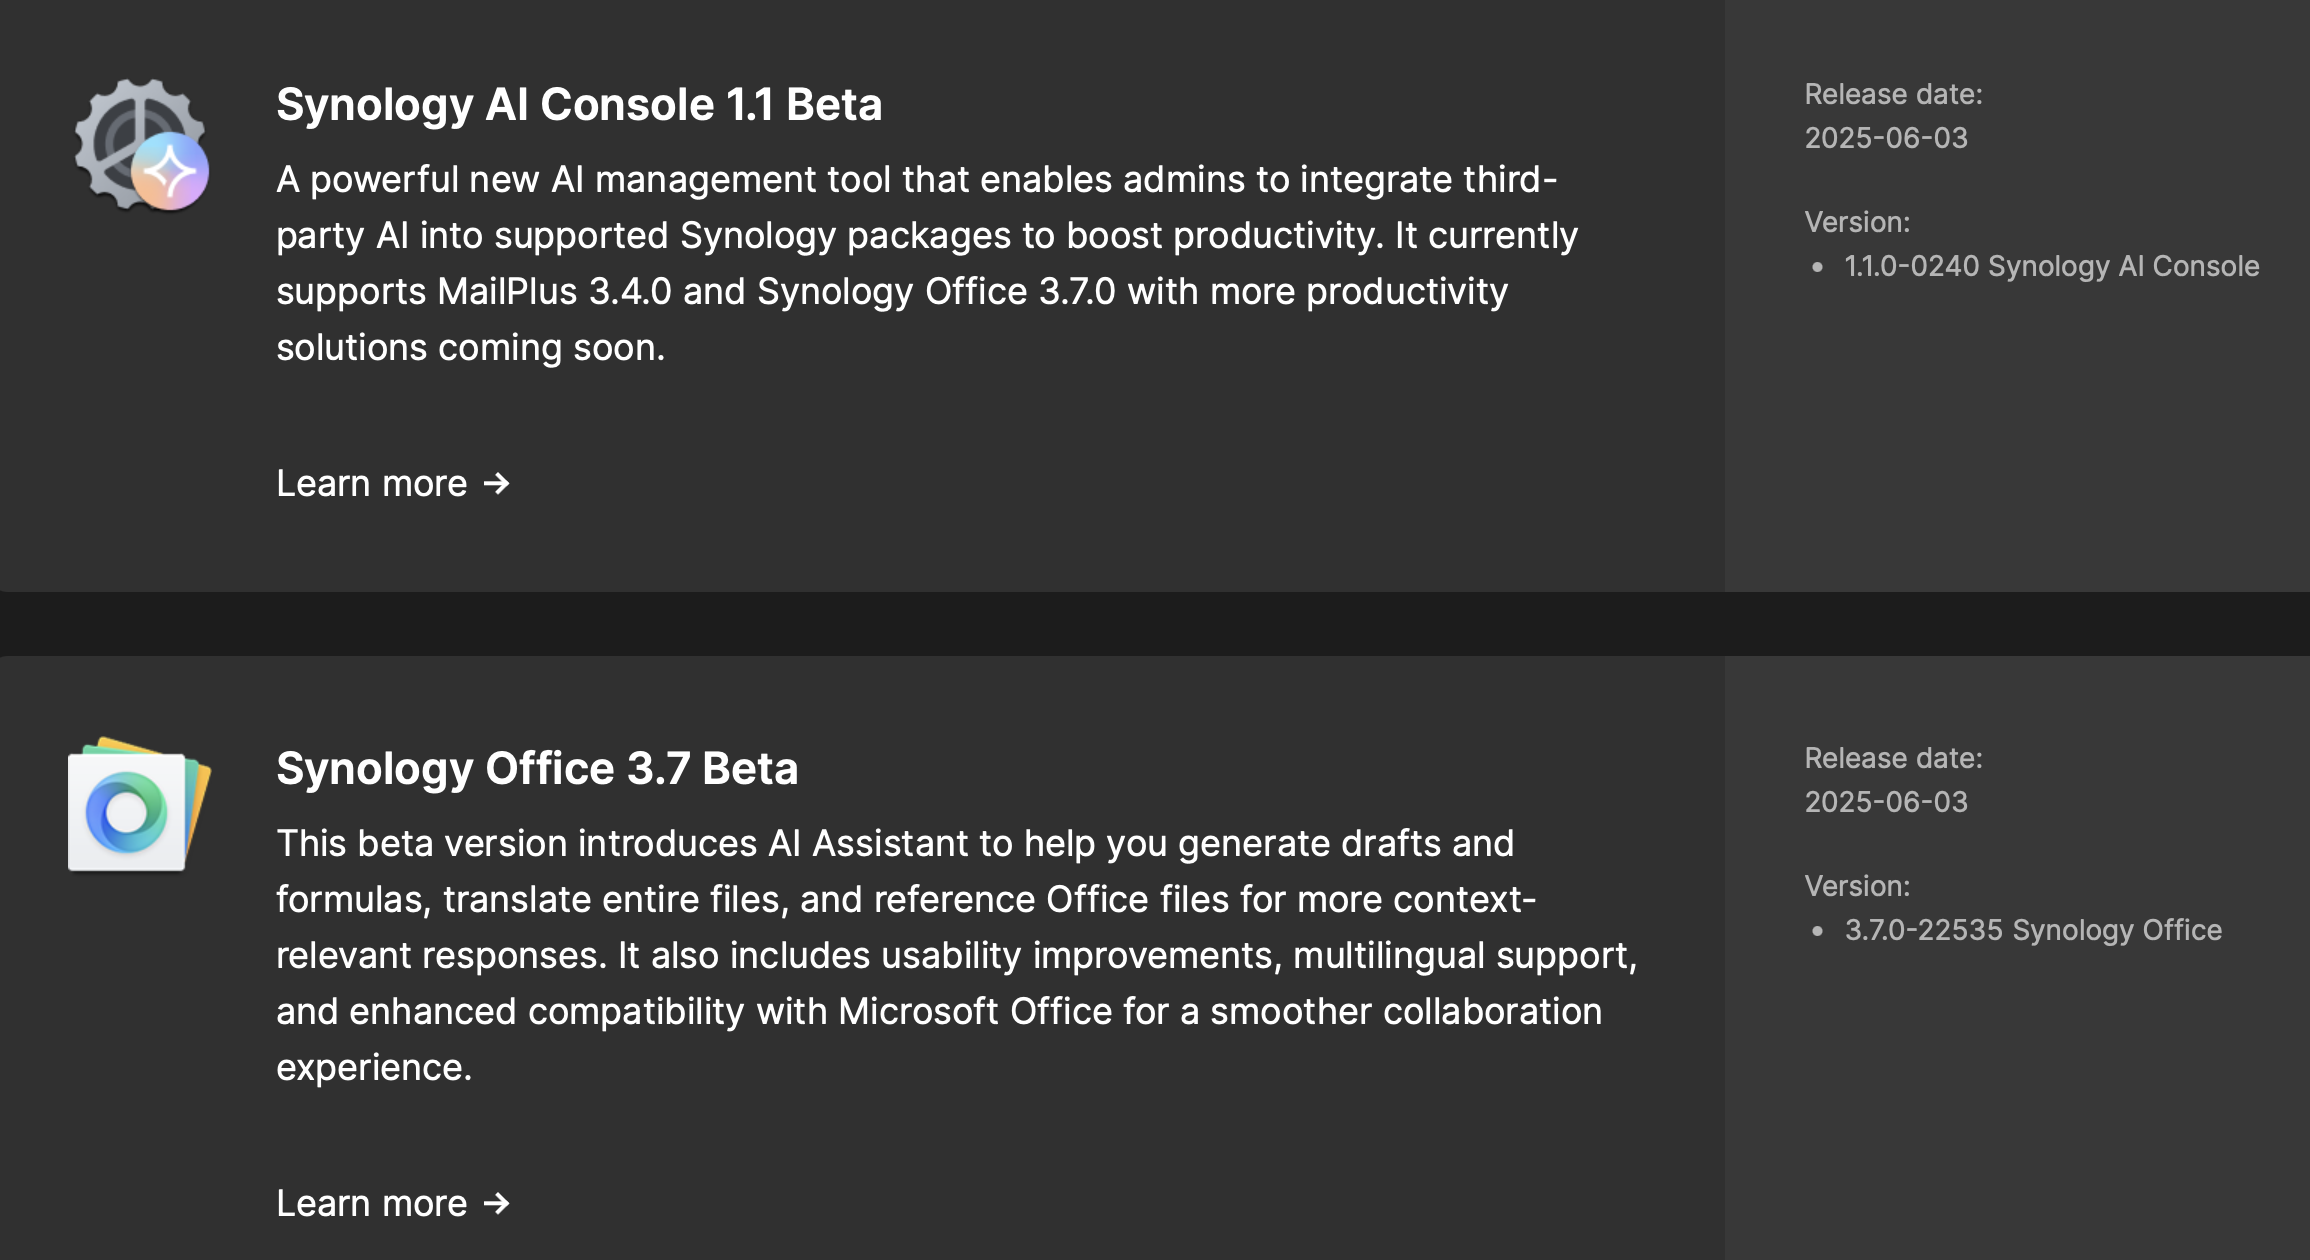Click version 3.7.0-22535 Synology Office entry

[2033, 930]
